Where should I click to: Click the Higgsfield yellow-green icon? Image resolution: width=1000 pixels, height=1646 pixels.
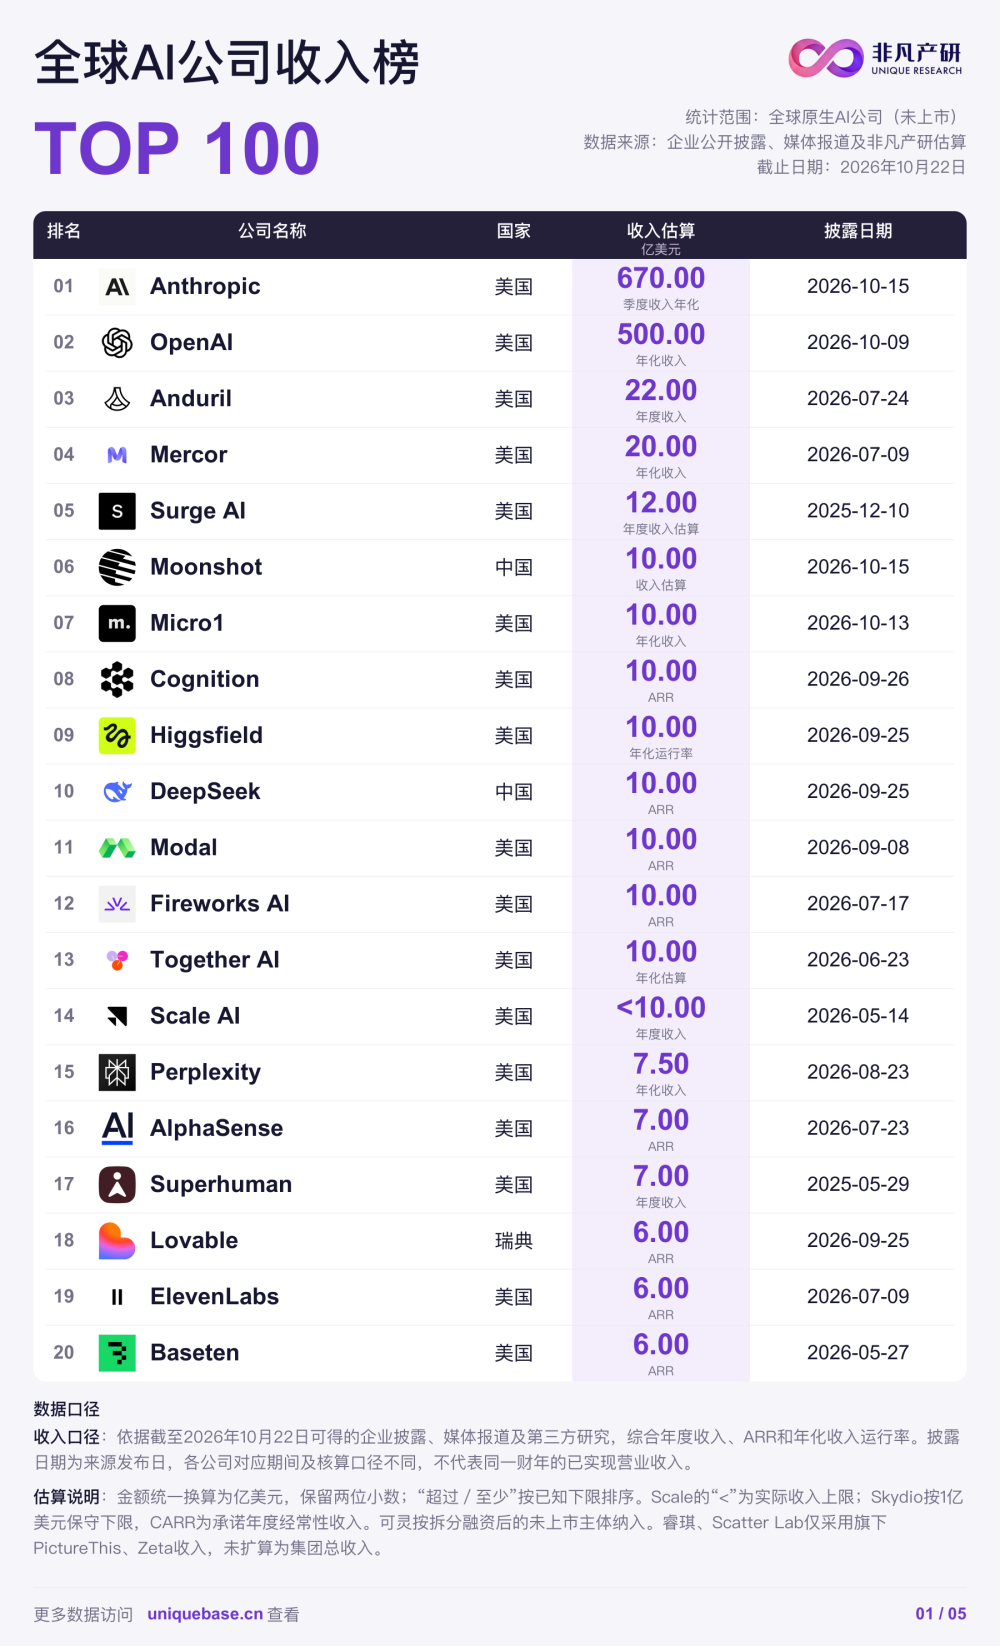117,736
